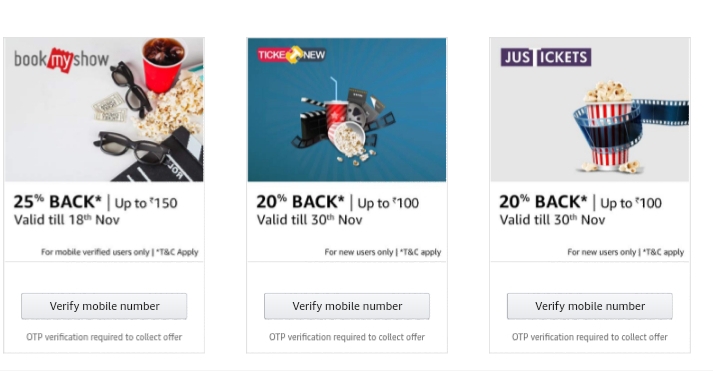Click Justickets 20% BACK up to ₹100 text
This screenshot has width=713, height=371.
[580, 202]
